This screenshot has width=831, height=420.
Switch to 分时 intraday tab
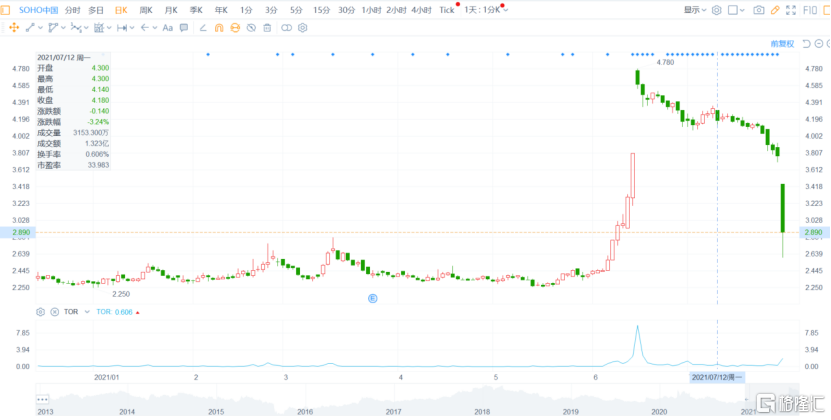click(x=73, y=10)
